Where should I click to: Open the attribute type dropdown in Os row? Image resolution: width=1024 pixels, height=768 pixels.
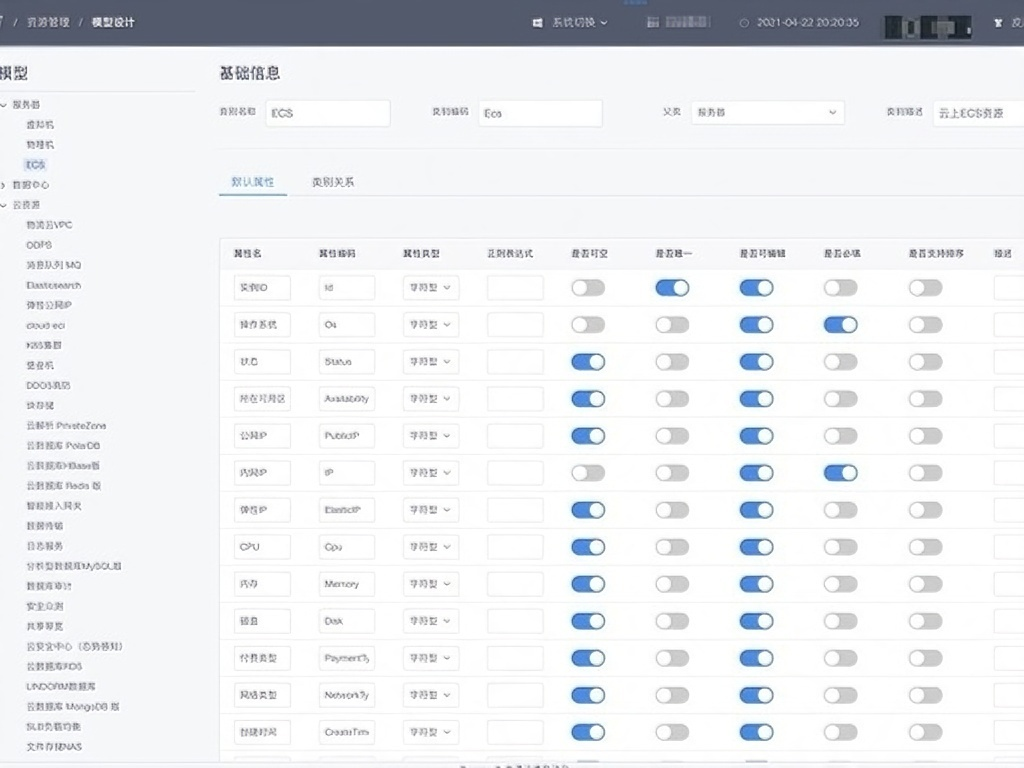[430, 325]
